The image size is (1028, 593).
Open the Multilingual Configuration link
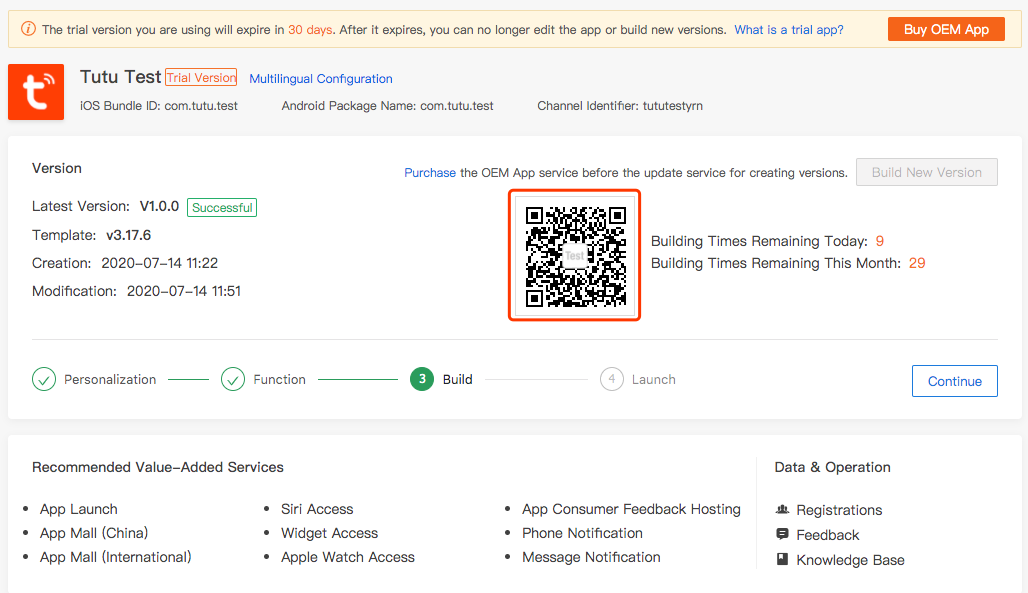tap(321, 79)
